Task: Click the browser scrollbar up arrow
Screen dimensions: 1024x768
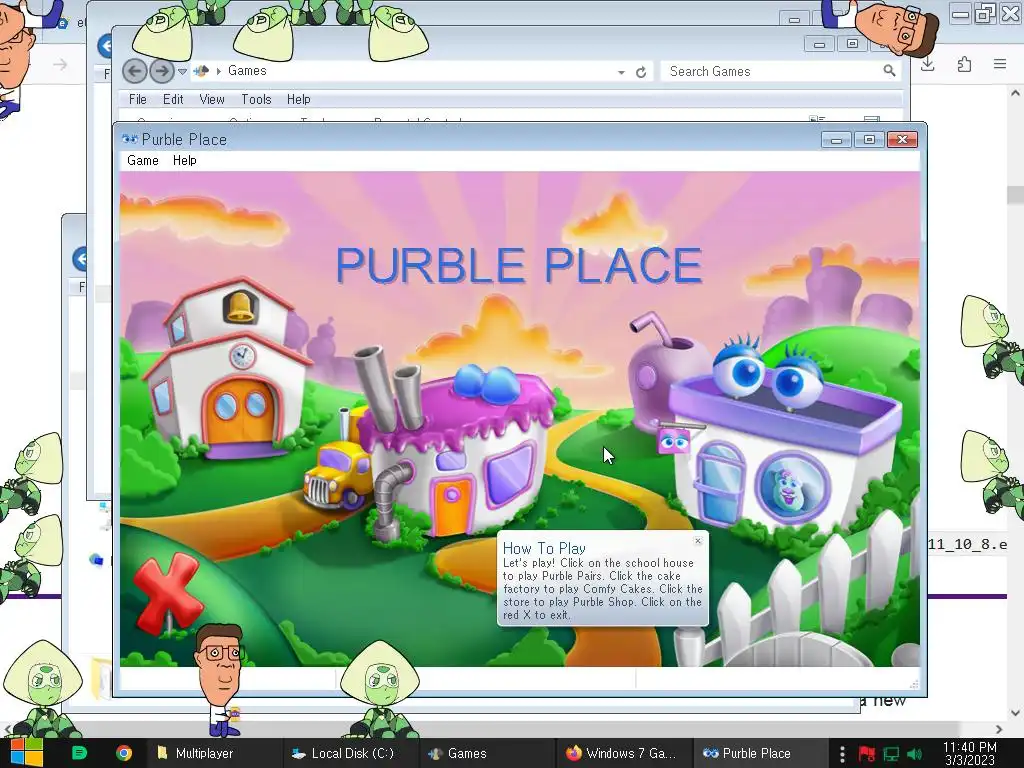Action: click(1015, 93)
